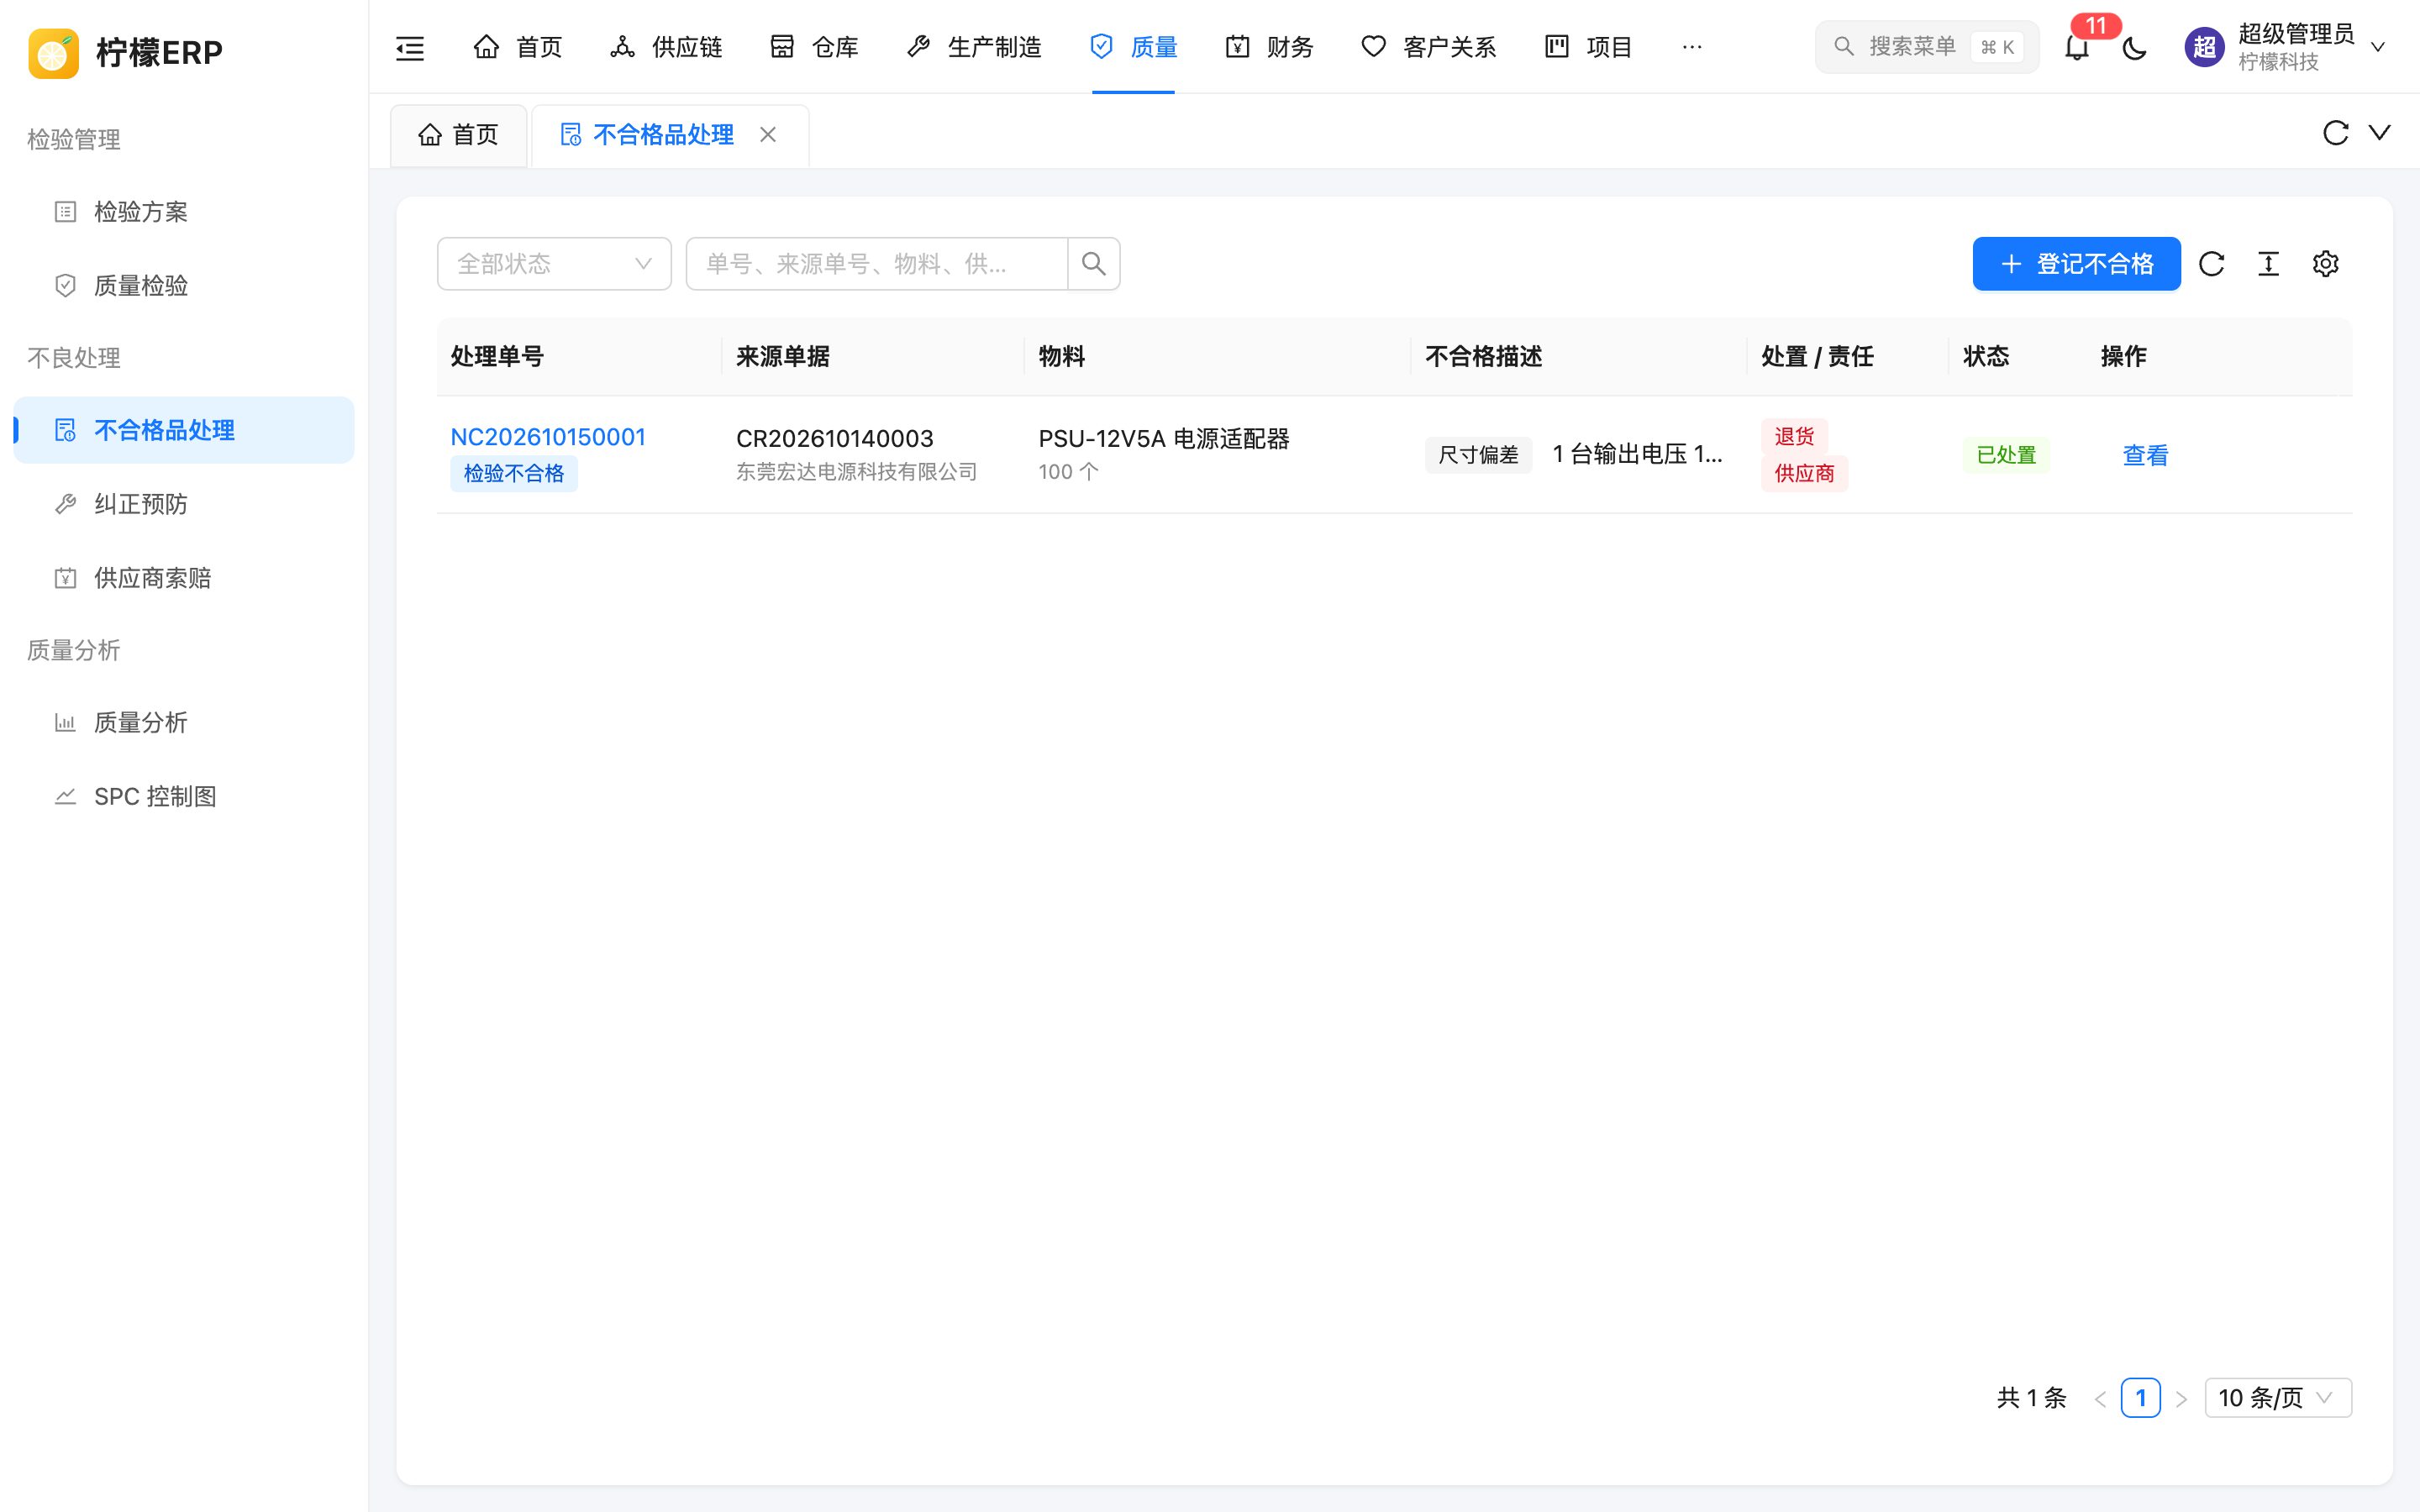
Task: Click the user avatar 超
Action: click(2204, 47)
